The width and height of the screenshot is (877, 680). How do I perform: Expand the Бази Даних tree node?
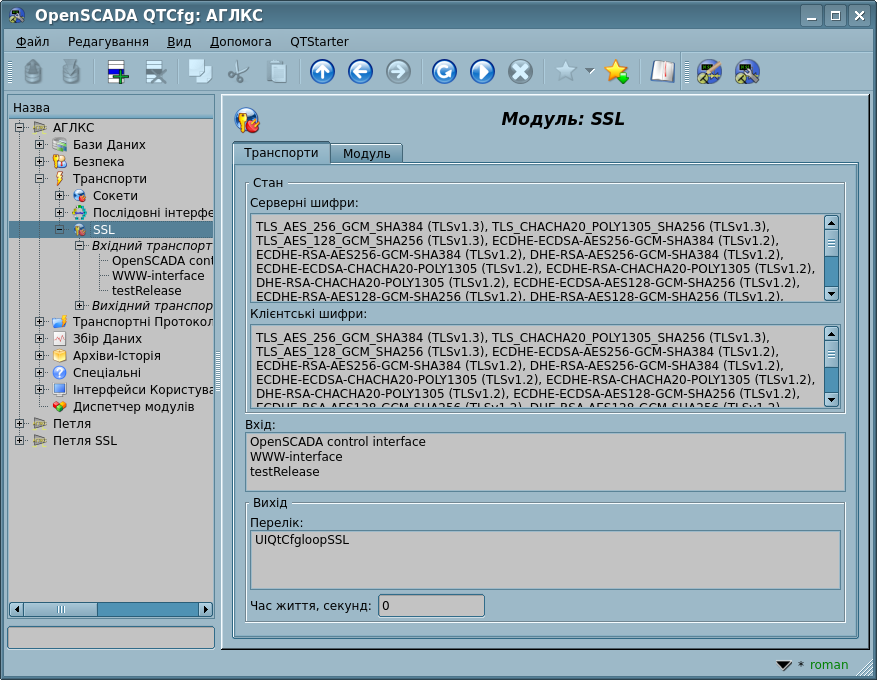point(40,145)
